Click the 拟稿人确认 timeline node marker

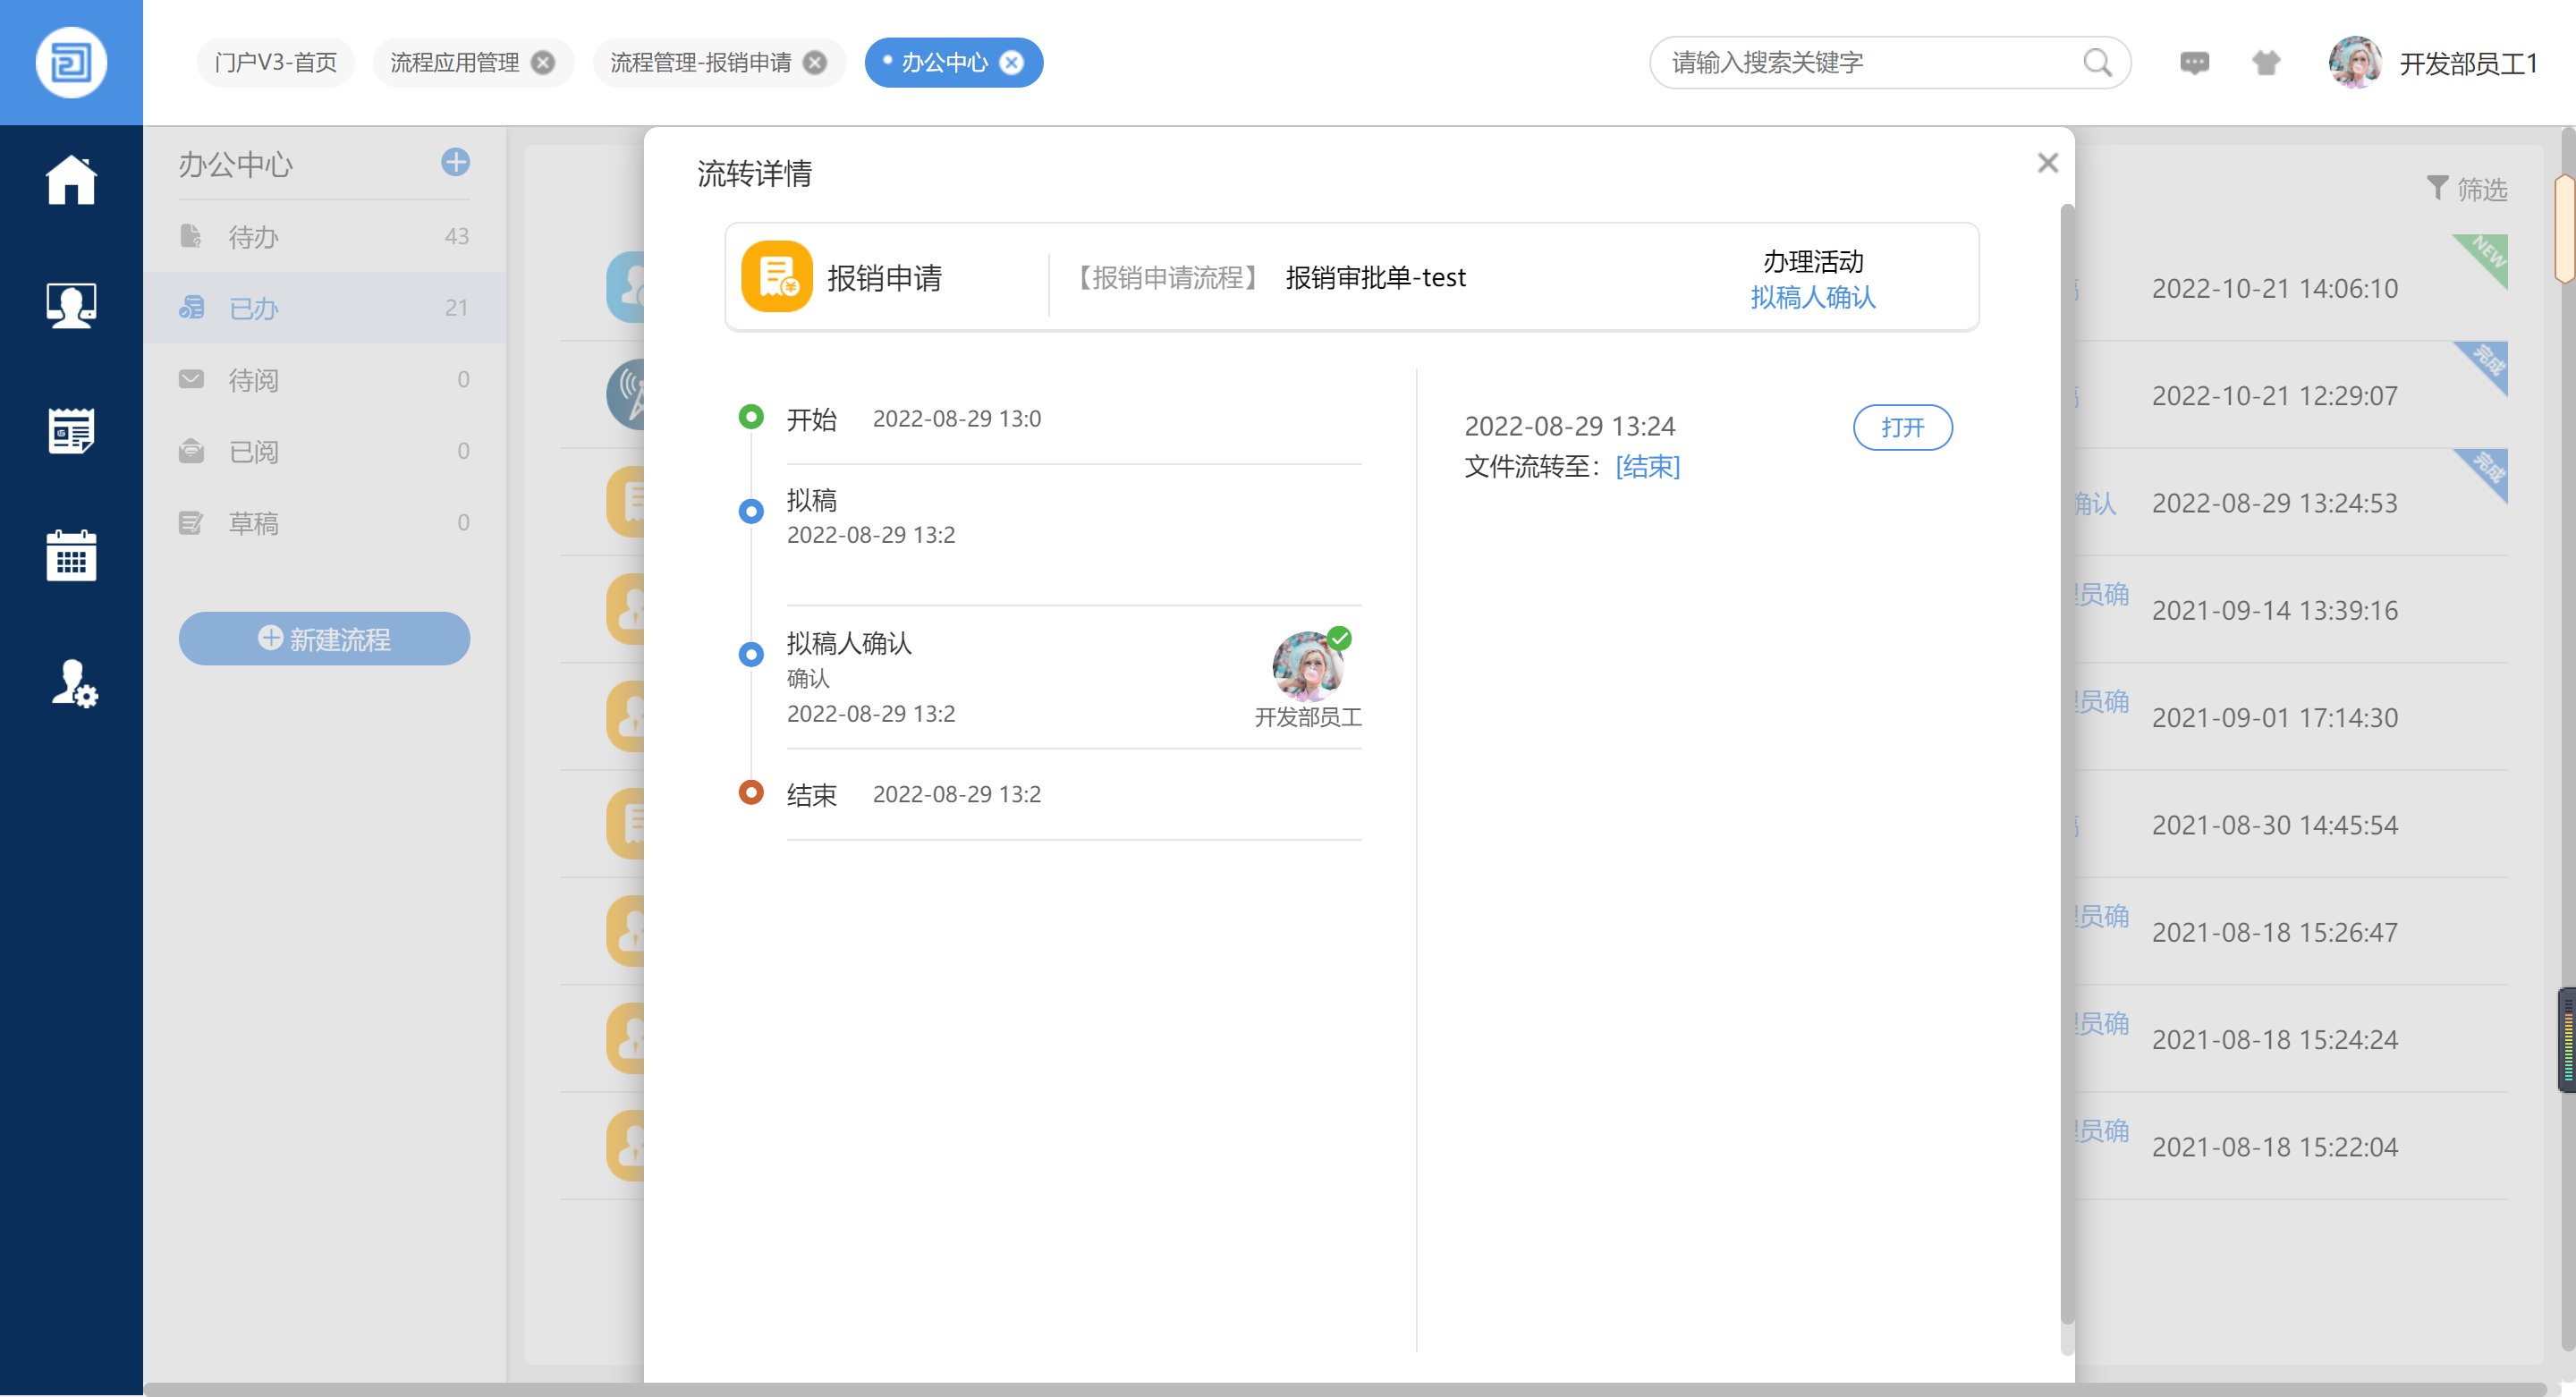[751, 654]
